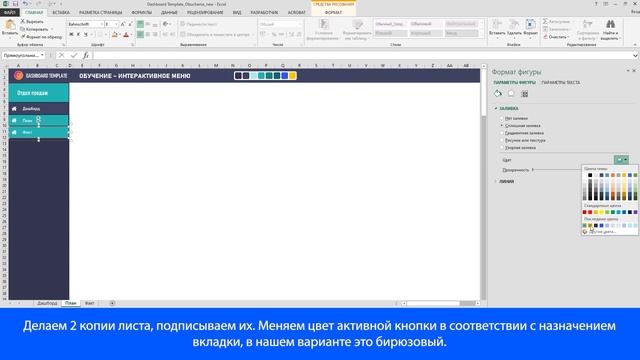Switch to the ФОРМАТ drawing tools tab
Viewport: 640px width, 360px height.
pyautogui.click(x=333, y=13)
